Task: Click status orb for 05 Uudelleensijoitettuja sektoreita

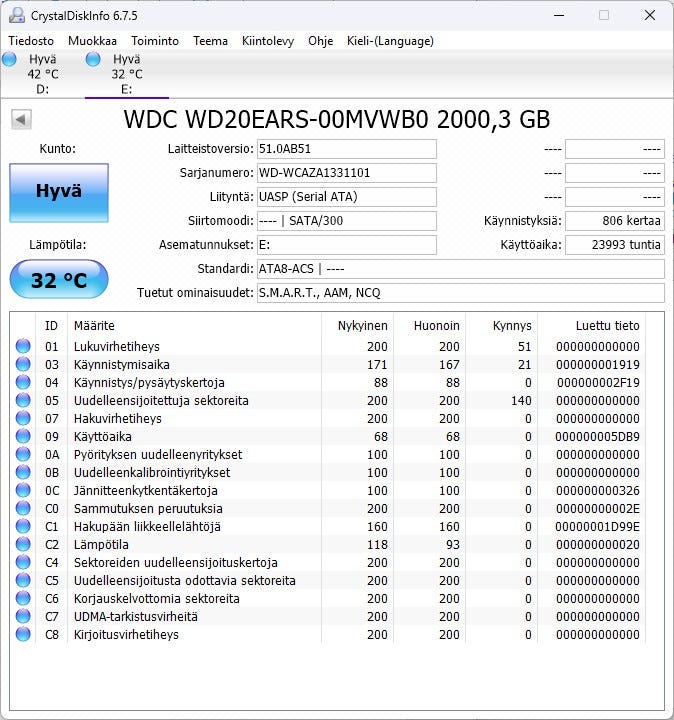Action: click(x=23, y=400)
